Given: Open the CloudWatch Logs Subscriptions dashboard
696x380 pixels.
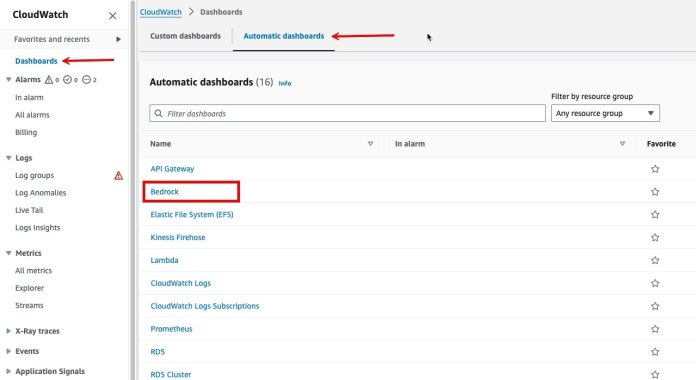Looking at the screenshot, I should (205, 306).
